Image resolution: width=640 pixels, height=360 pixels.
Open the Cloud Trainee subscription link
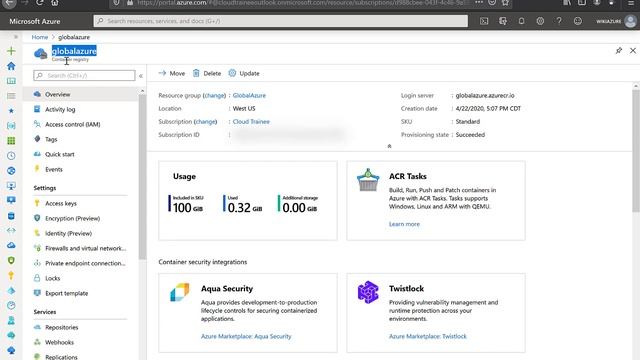coord(251,122)
